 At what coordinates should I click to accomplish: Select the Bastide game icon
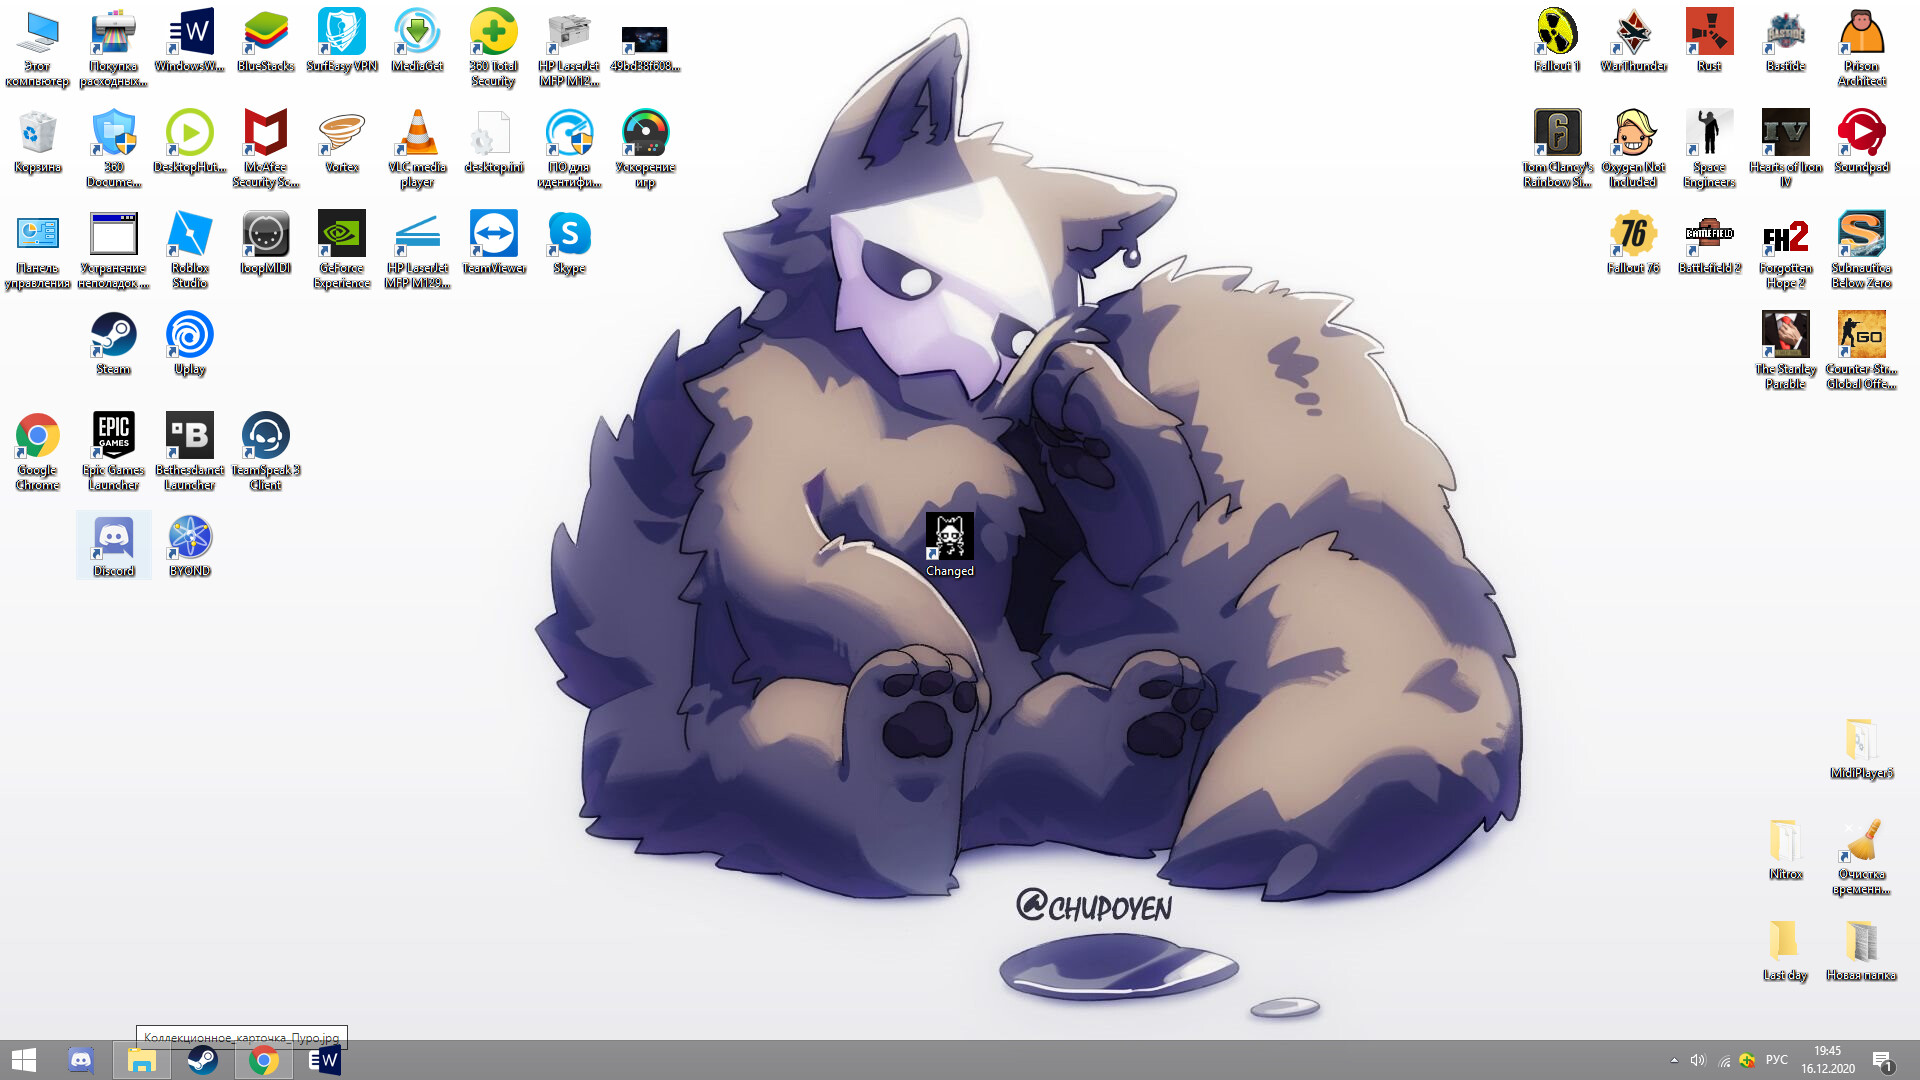(1785, 40)
